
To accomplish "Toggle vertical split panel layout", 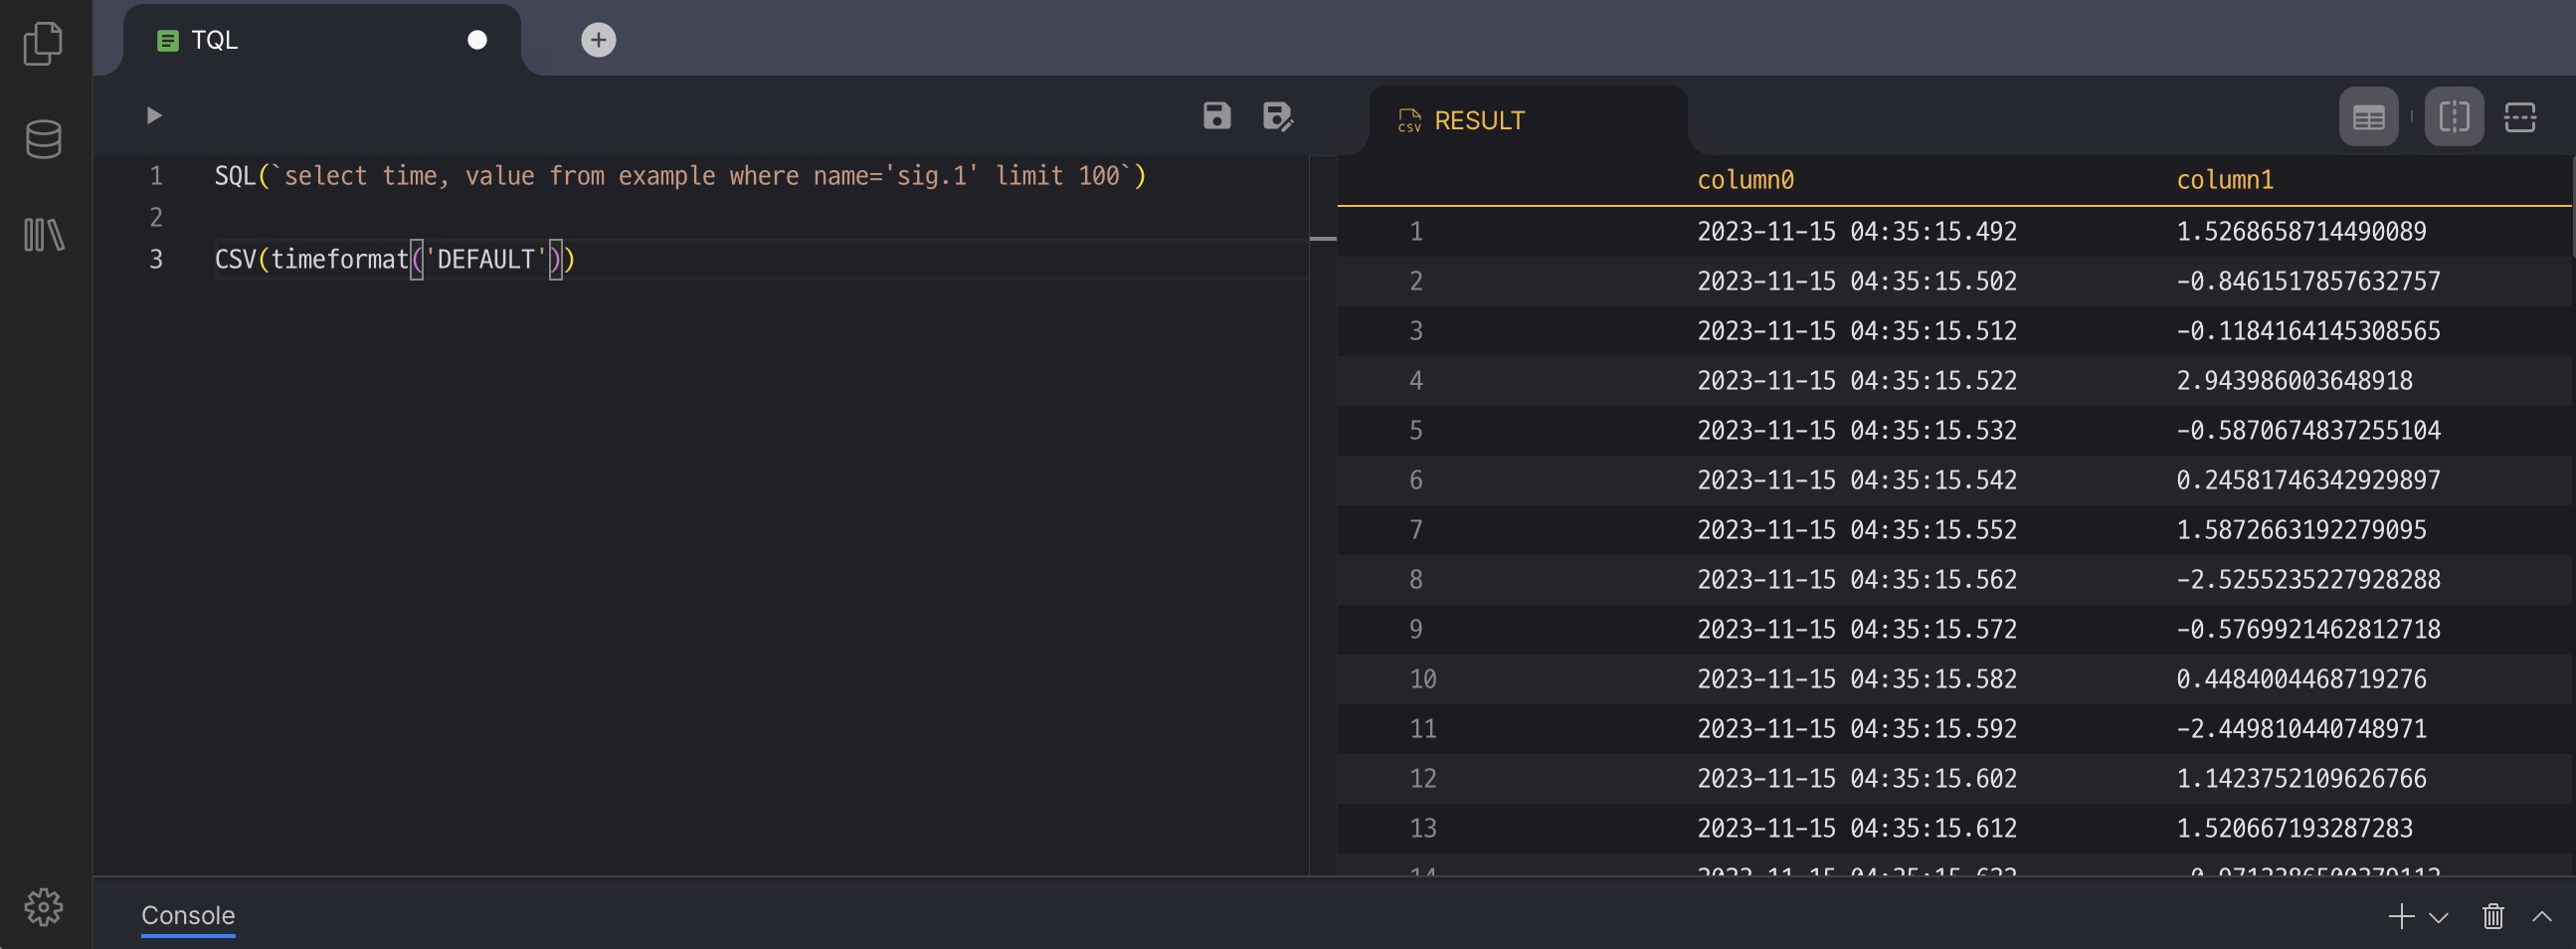I will coord(2454,118).
